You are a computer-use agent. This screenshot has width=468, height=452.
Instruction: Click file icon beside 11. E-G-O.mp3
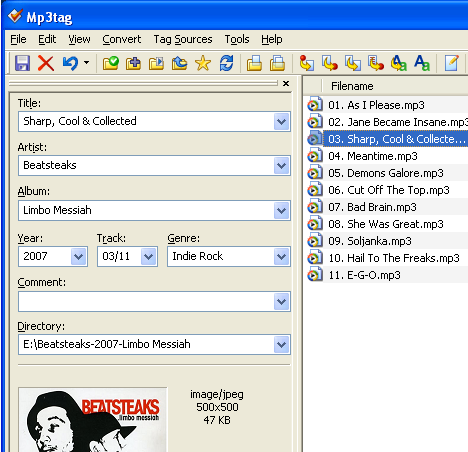[x=315, y=275]
